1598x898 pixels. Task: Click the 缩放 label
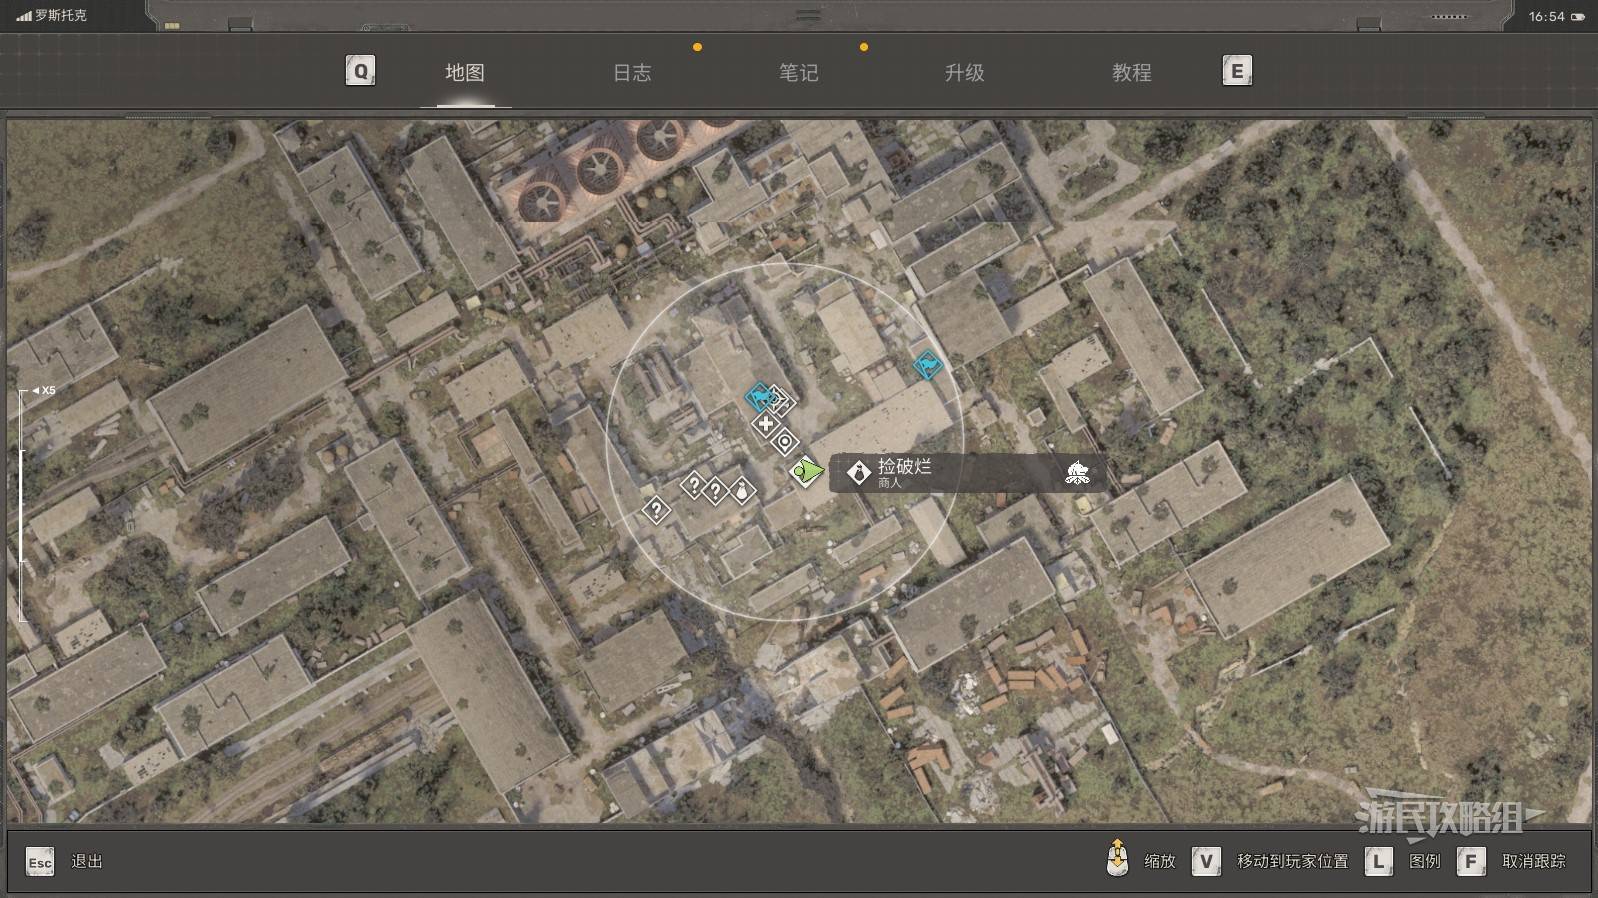[1160, 861]
